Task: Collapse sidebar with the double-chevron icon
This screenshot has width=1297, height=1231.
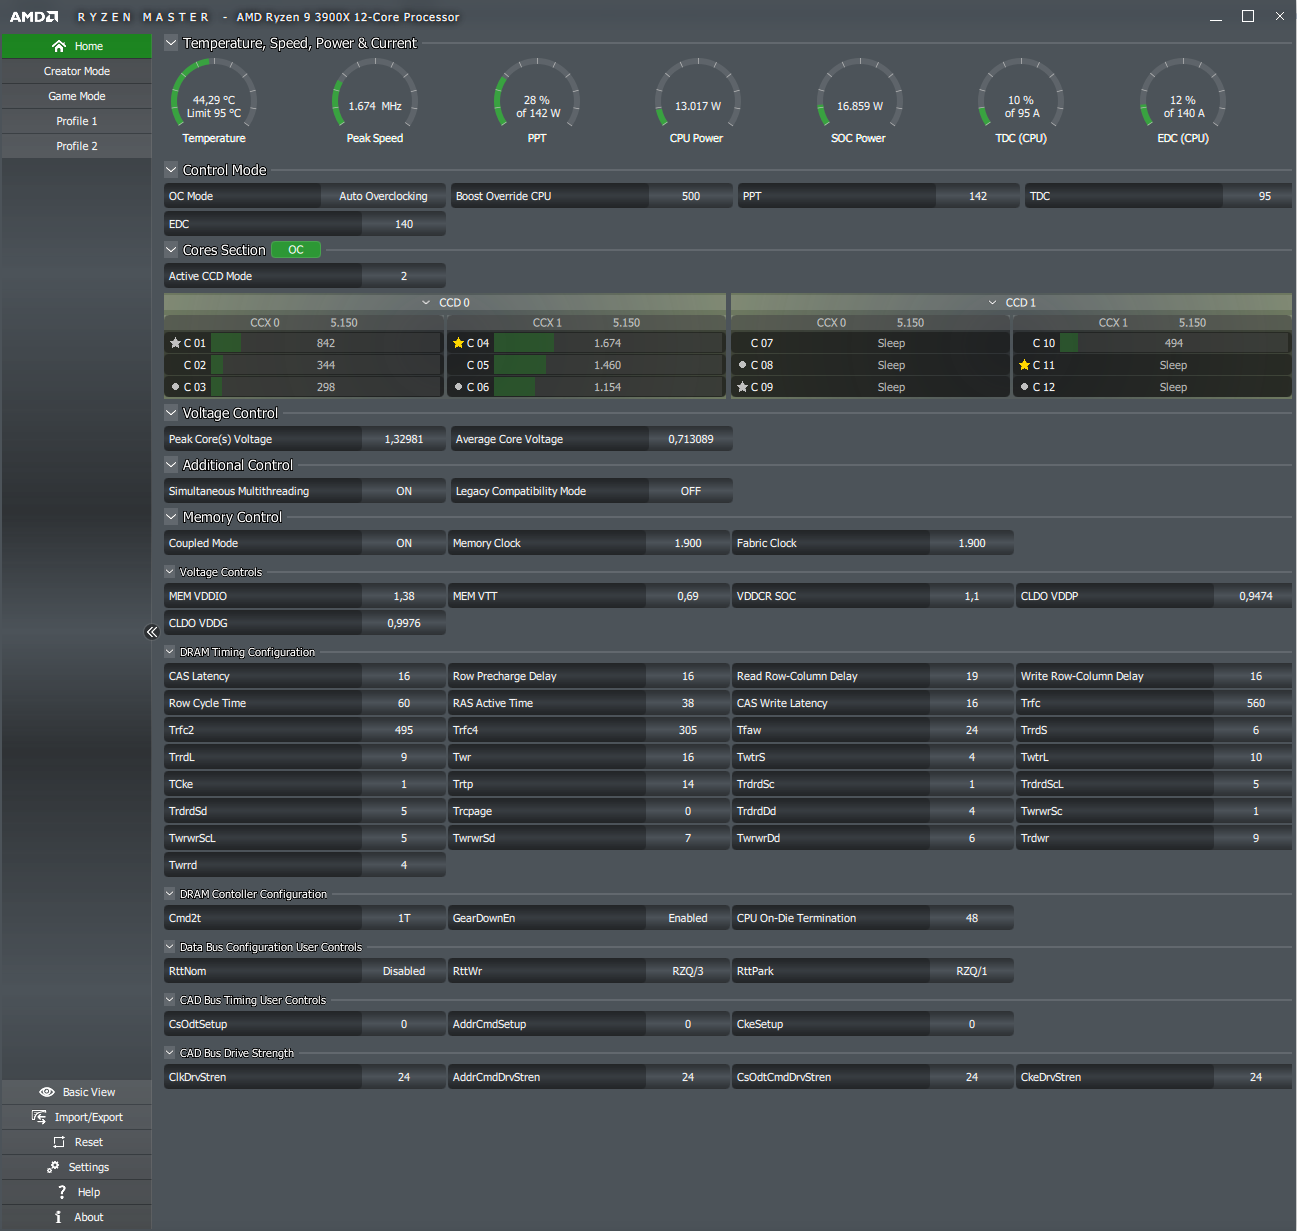Action: (152, 632)
